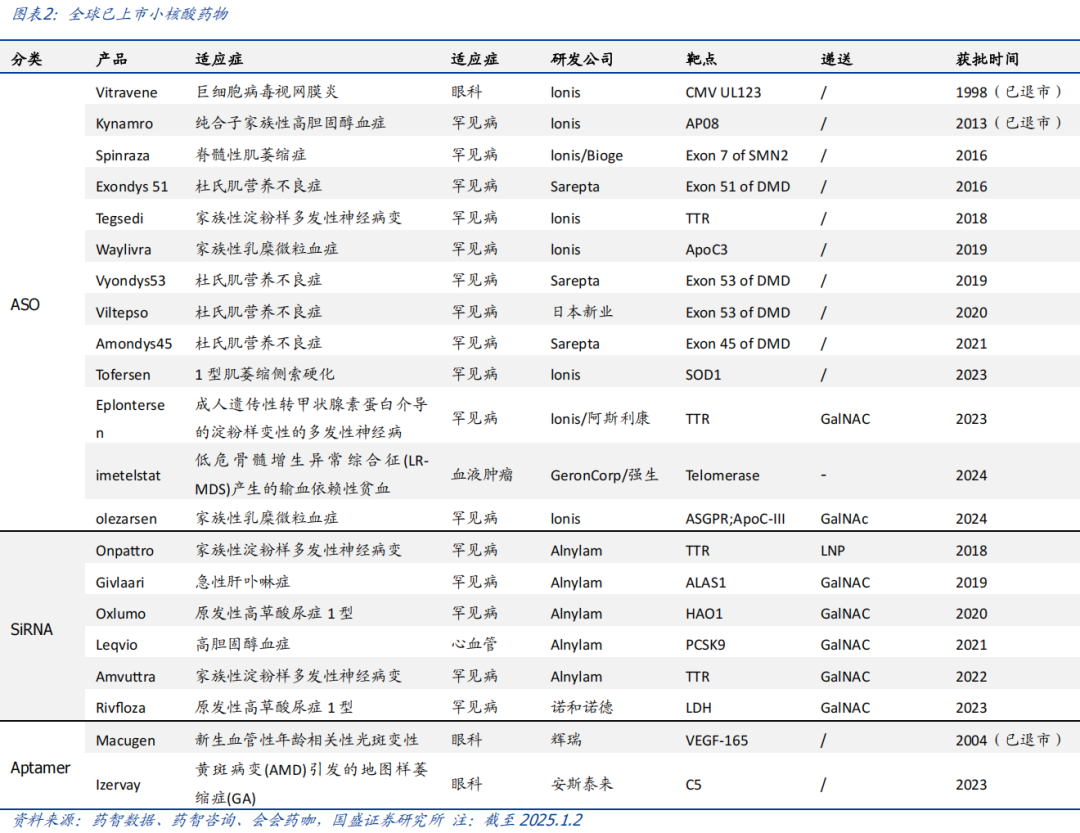Click product name imetelstat
1080x833 pixels.
pos(128,475)
